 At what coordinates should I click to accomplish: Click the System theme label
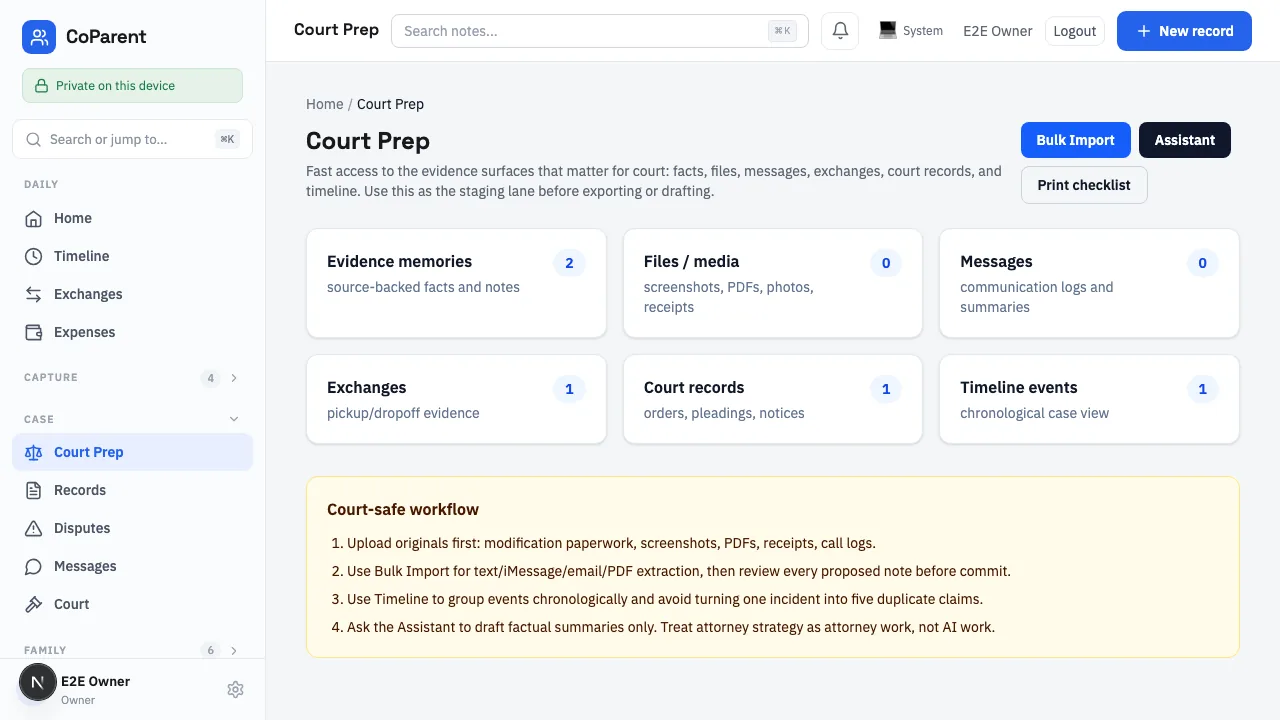click(922, 31)
